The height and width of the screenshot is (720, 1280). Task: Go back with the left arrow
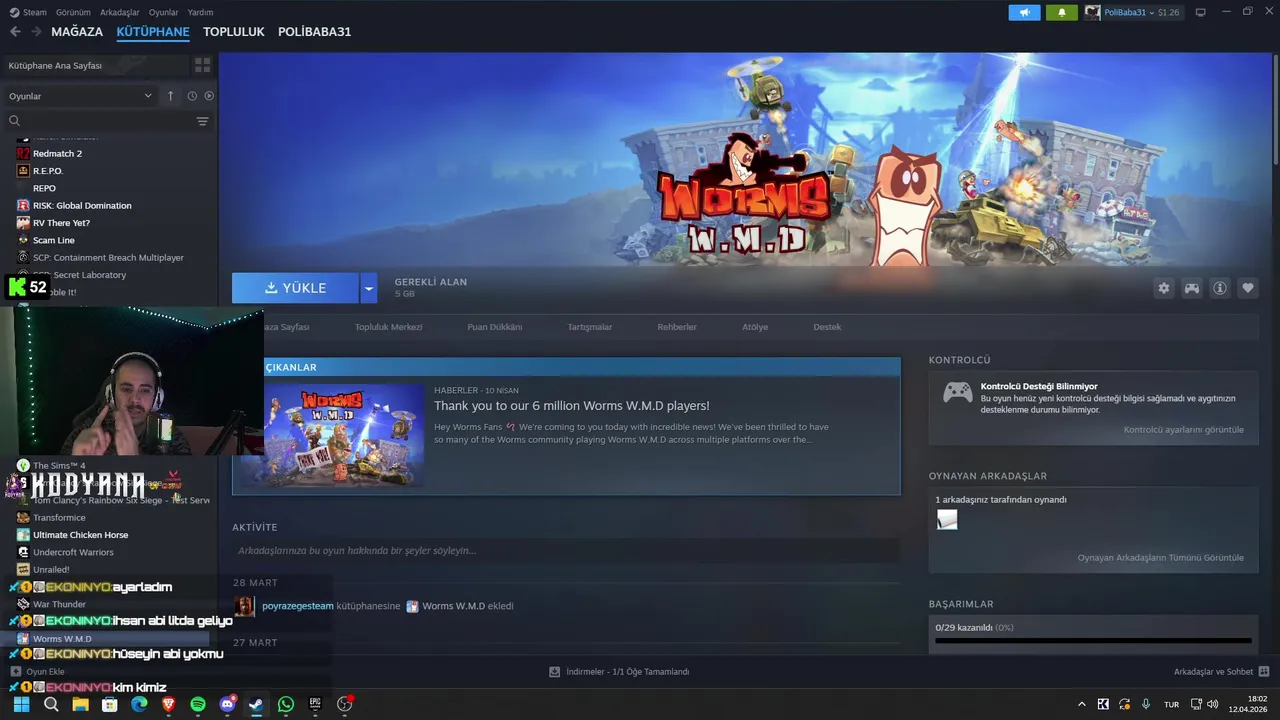[x=15, y=32]
